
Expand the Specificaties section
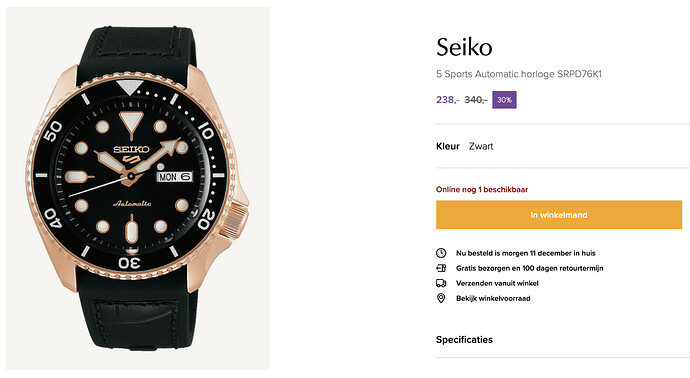coord(464,340)
